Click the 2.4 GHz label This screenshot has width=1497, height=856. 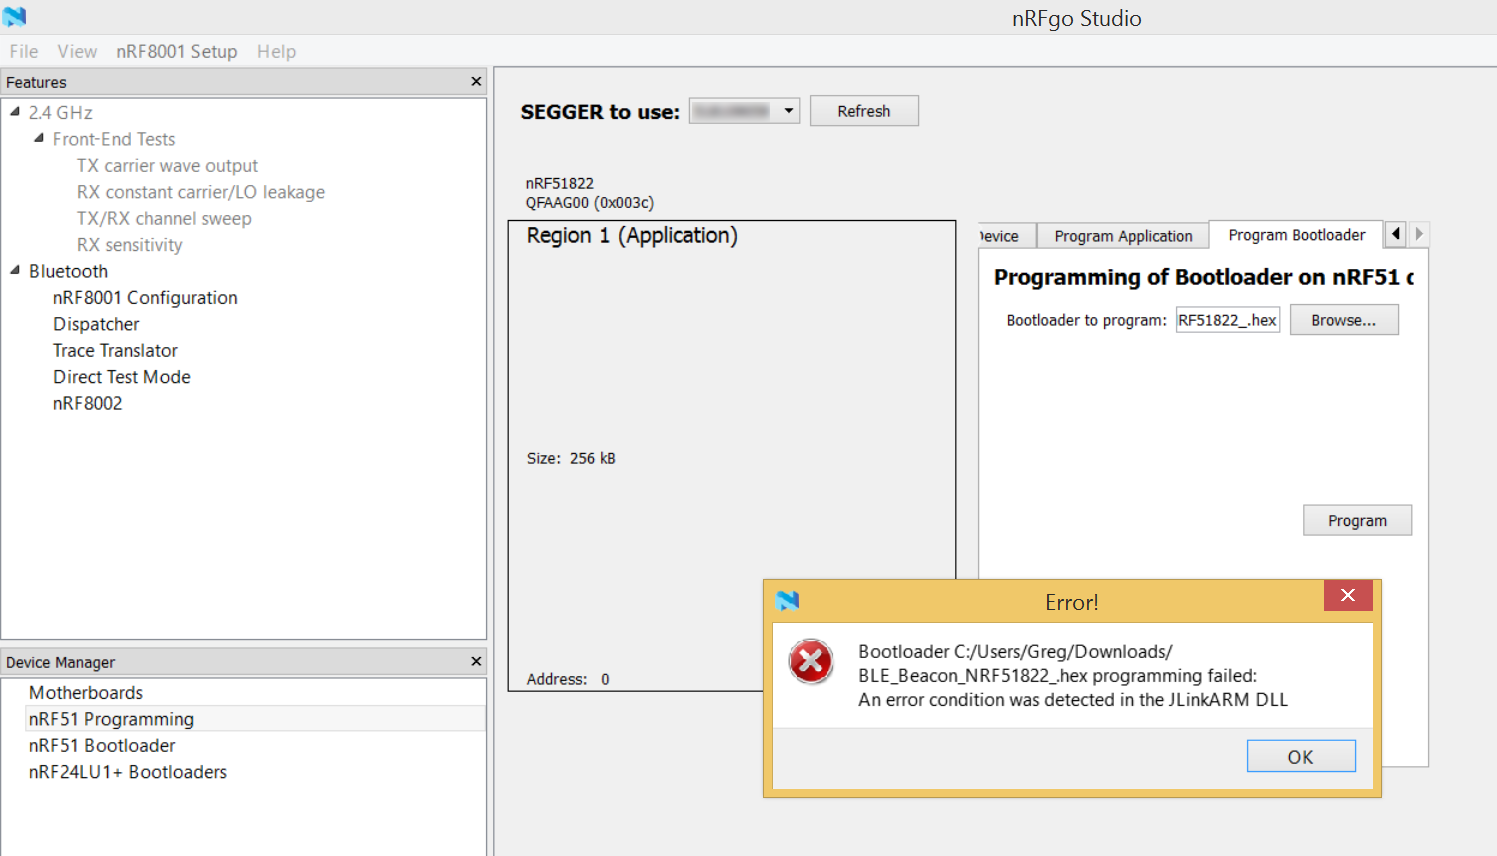pos(60,112)
